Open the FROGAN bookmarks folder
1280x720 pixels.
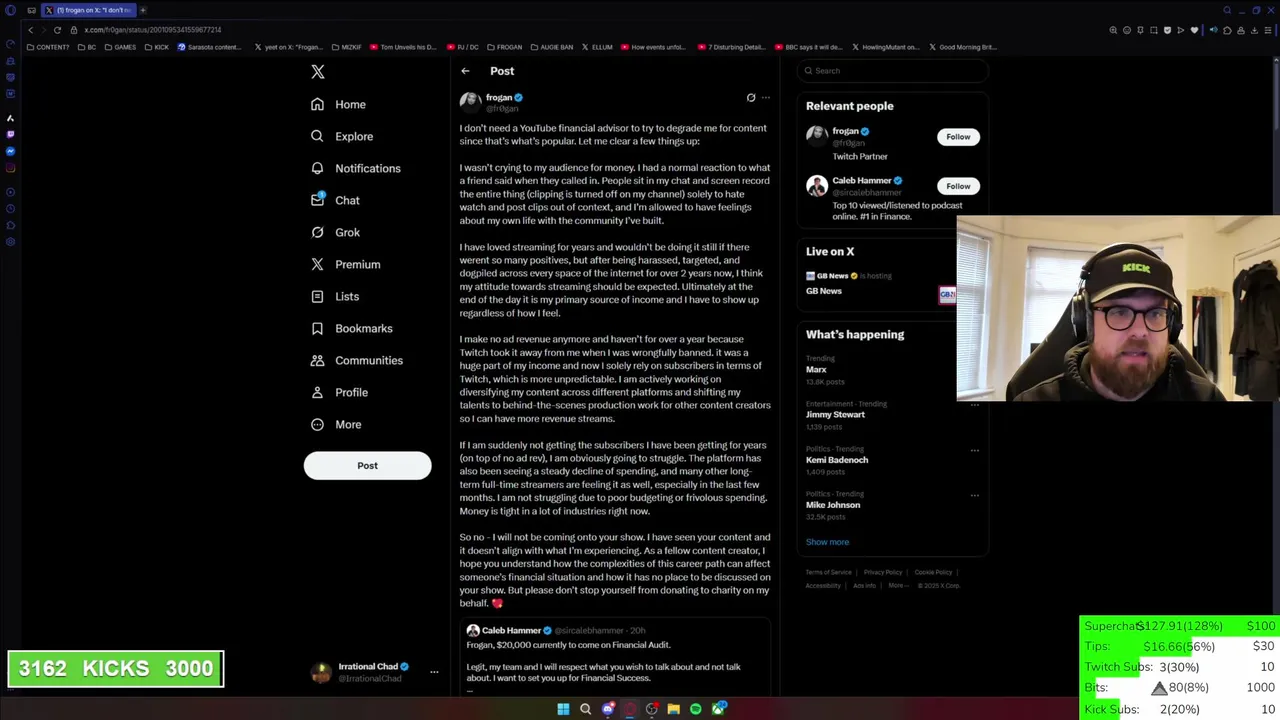504,47
